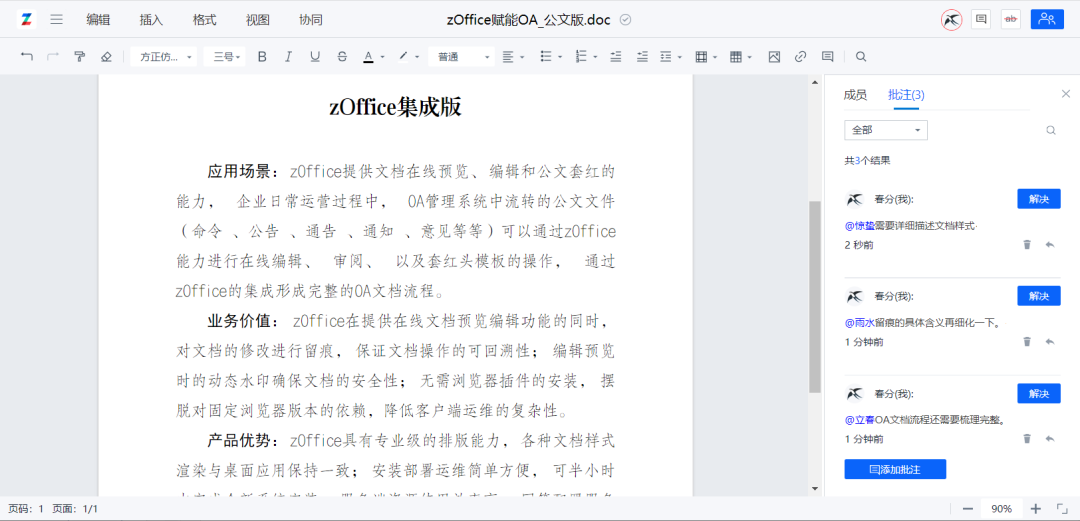Zoom in with the plus button
The height and width of the screenshot is (521, 1080).
[x=1036, y=509]
